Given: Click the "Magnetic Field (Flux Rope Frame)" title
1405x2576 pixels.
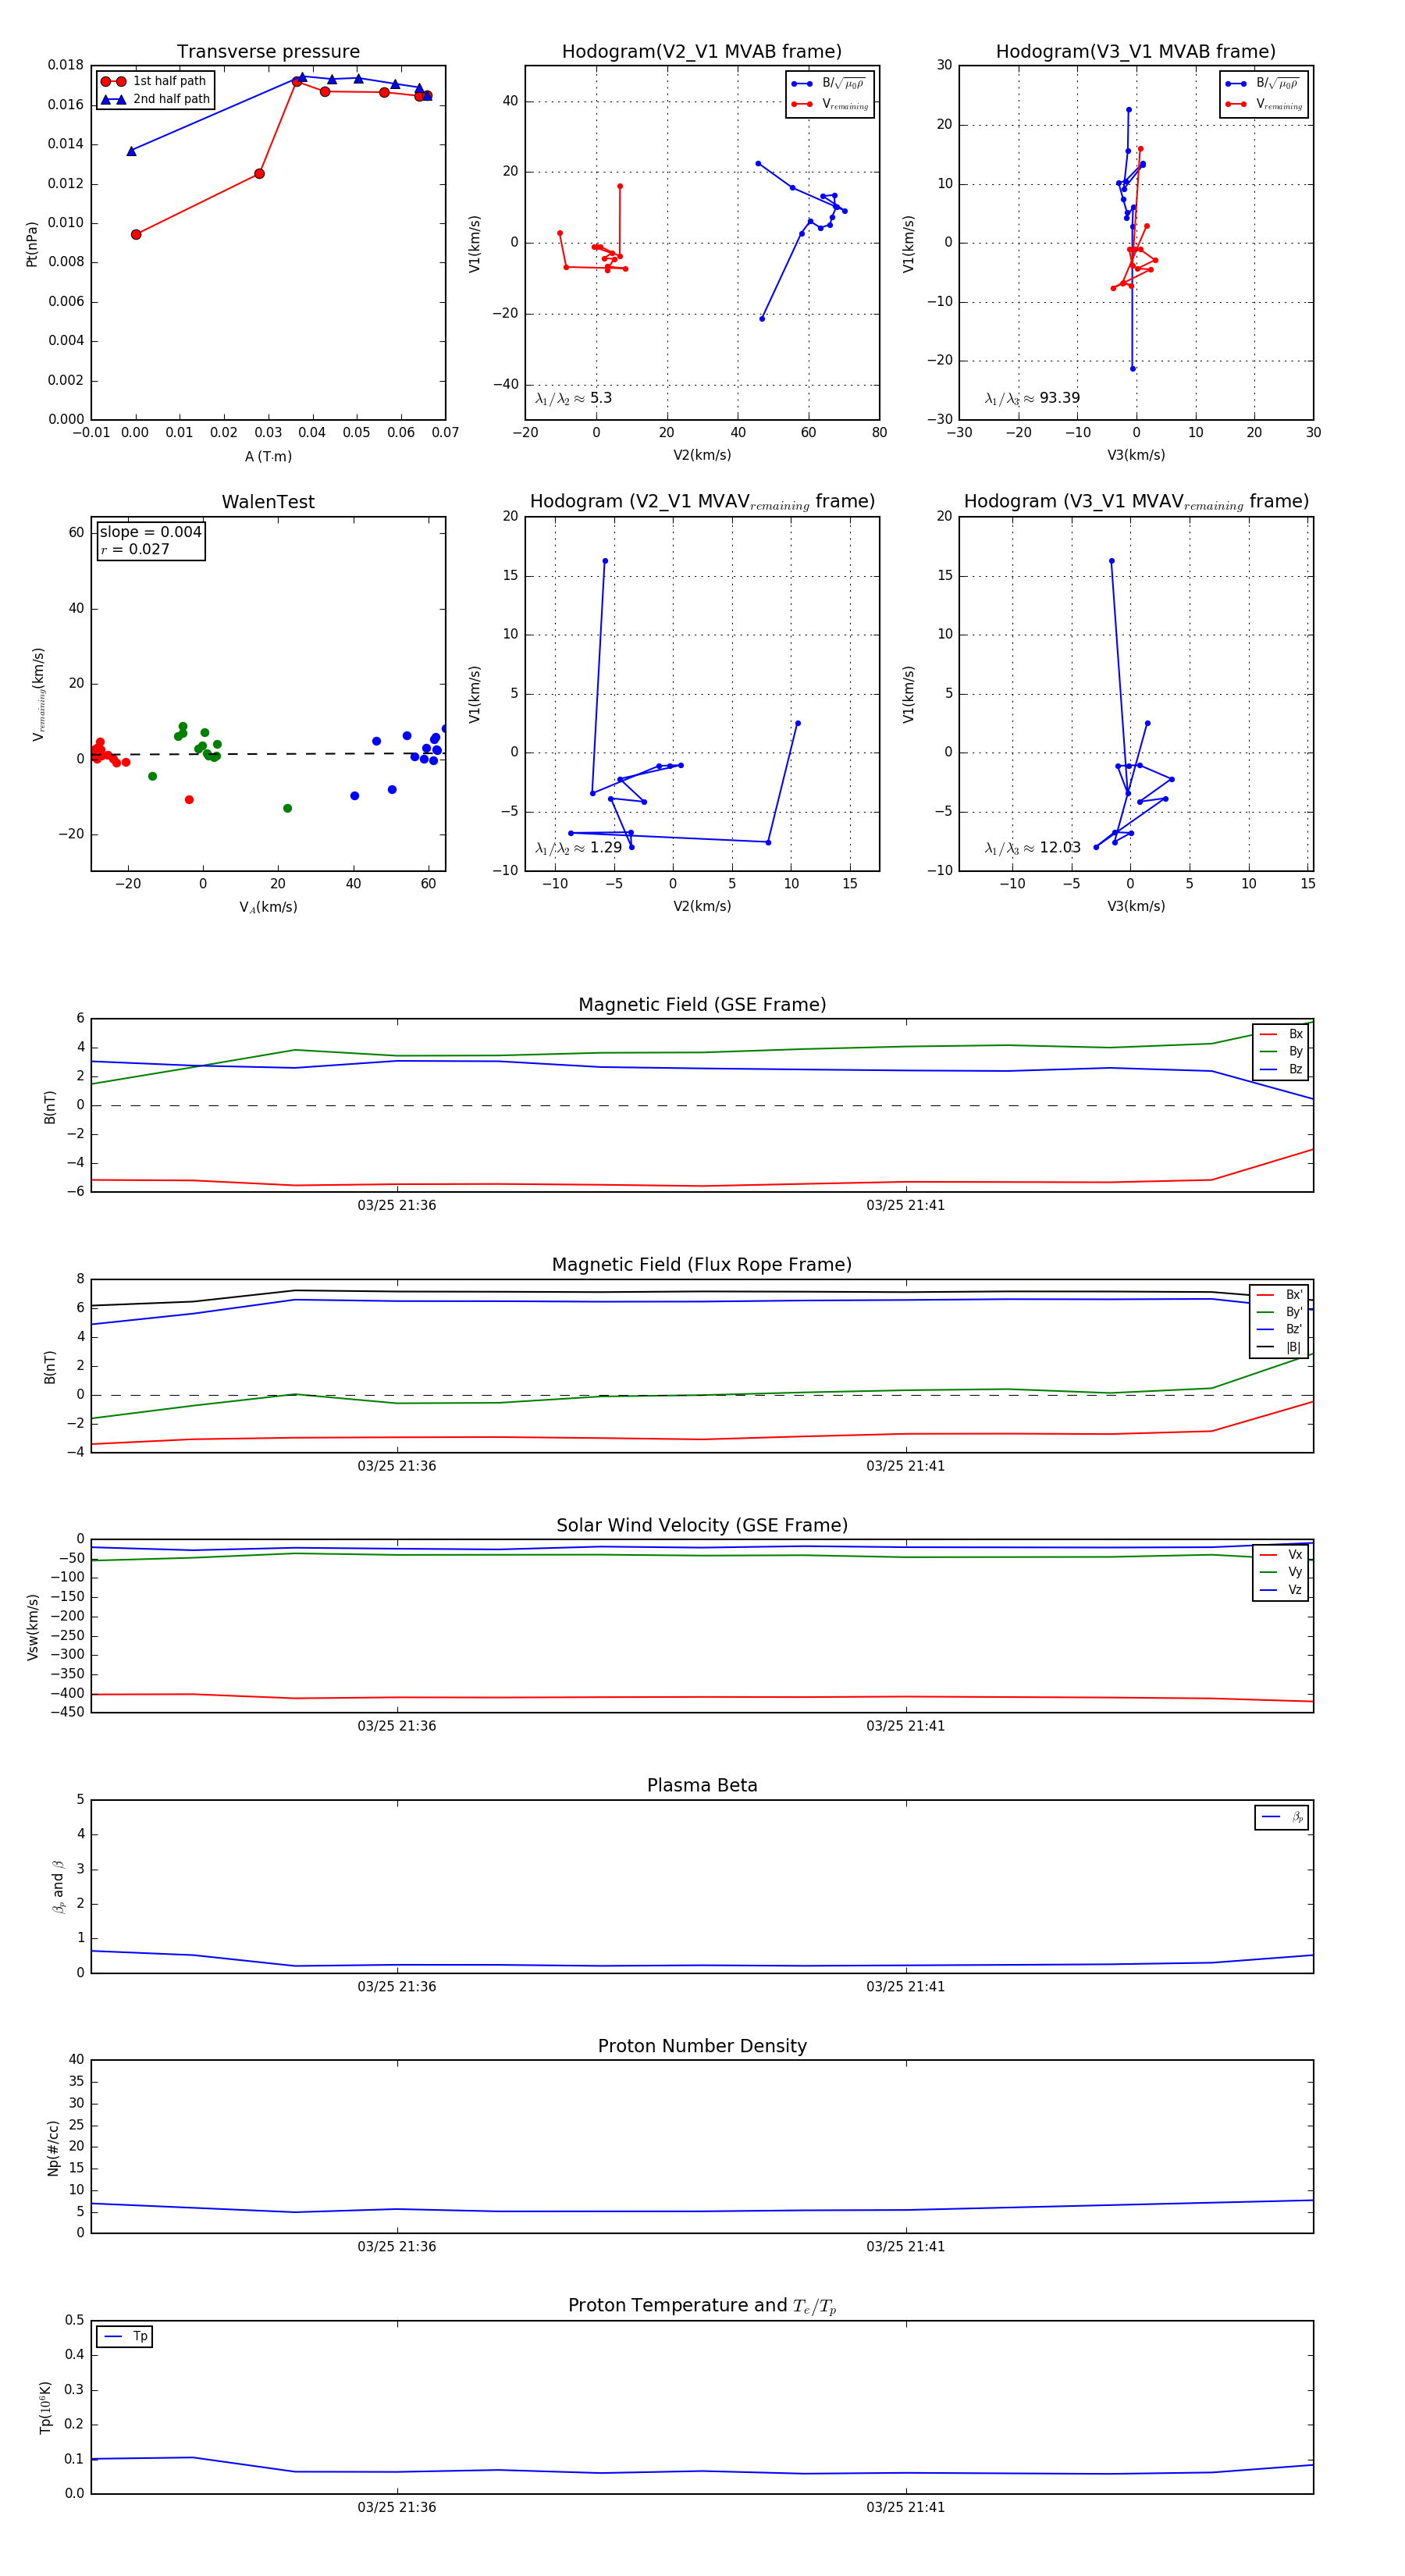Looking at the screenshot, I should click(702, 1265).
